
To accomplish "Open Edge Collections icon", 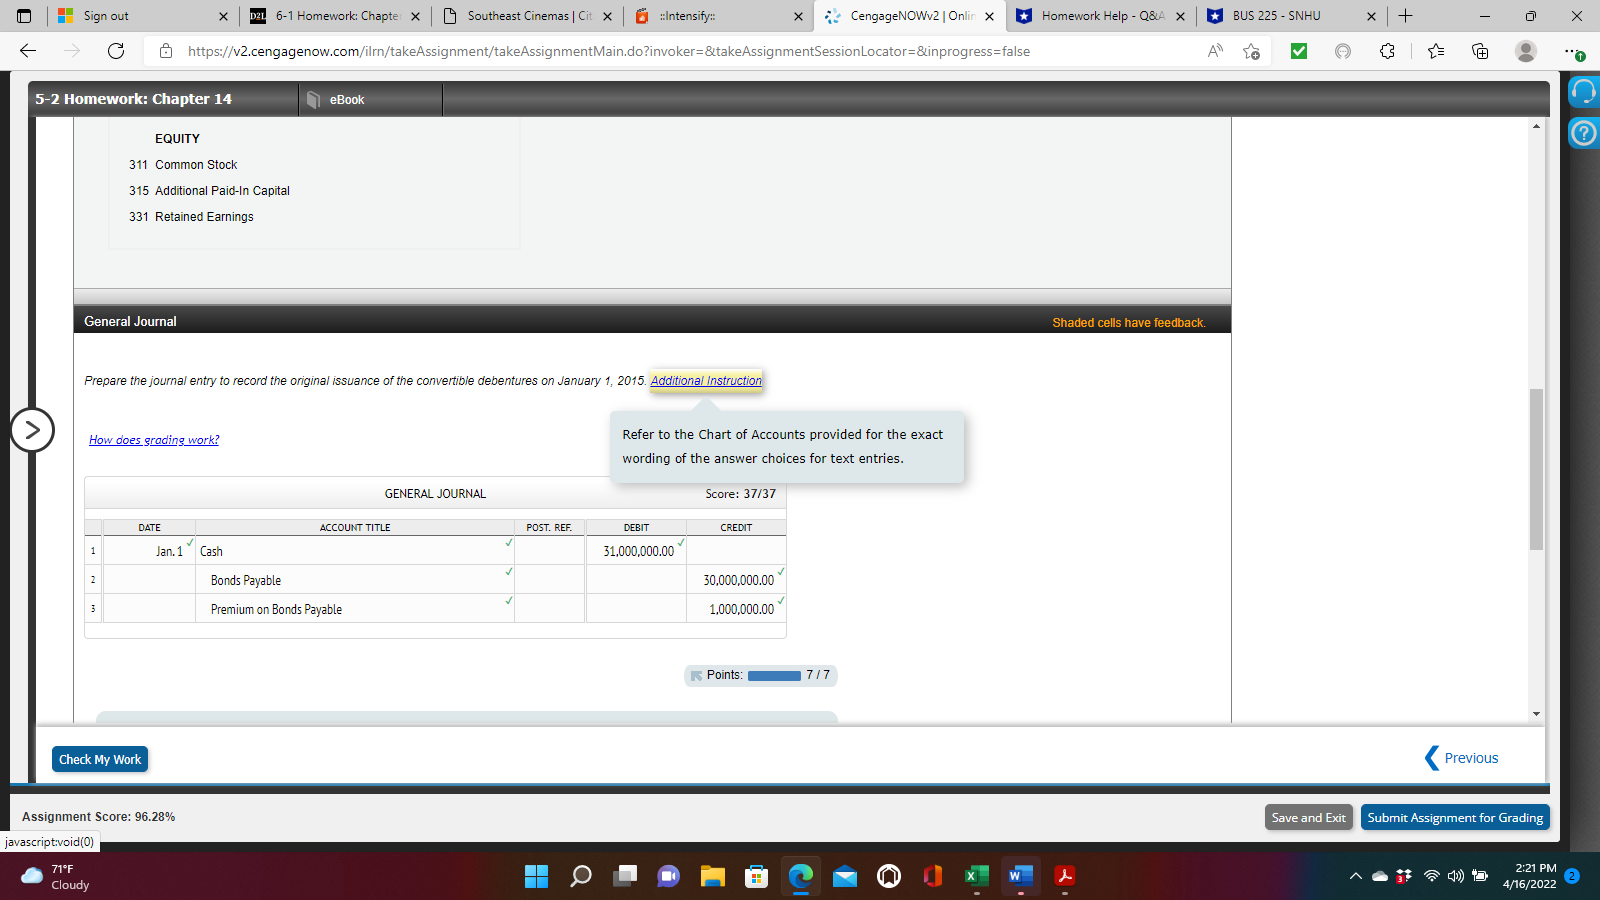I will pos(1480,51).
